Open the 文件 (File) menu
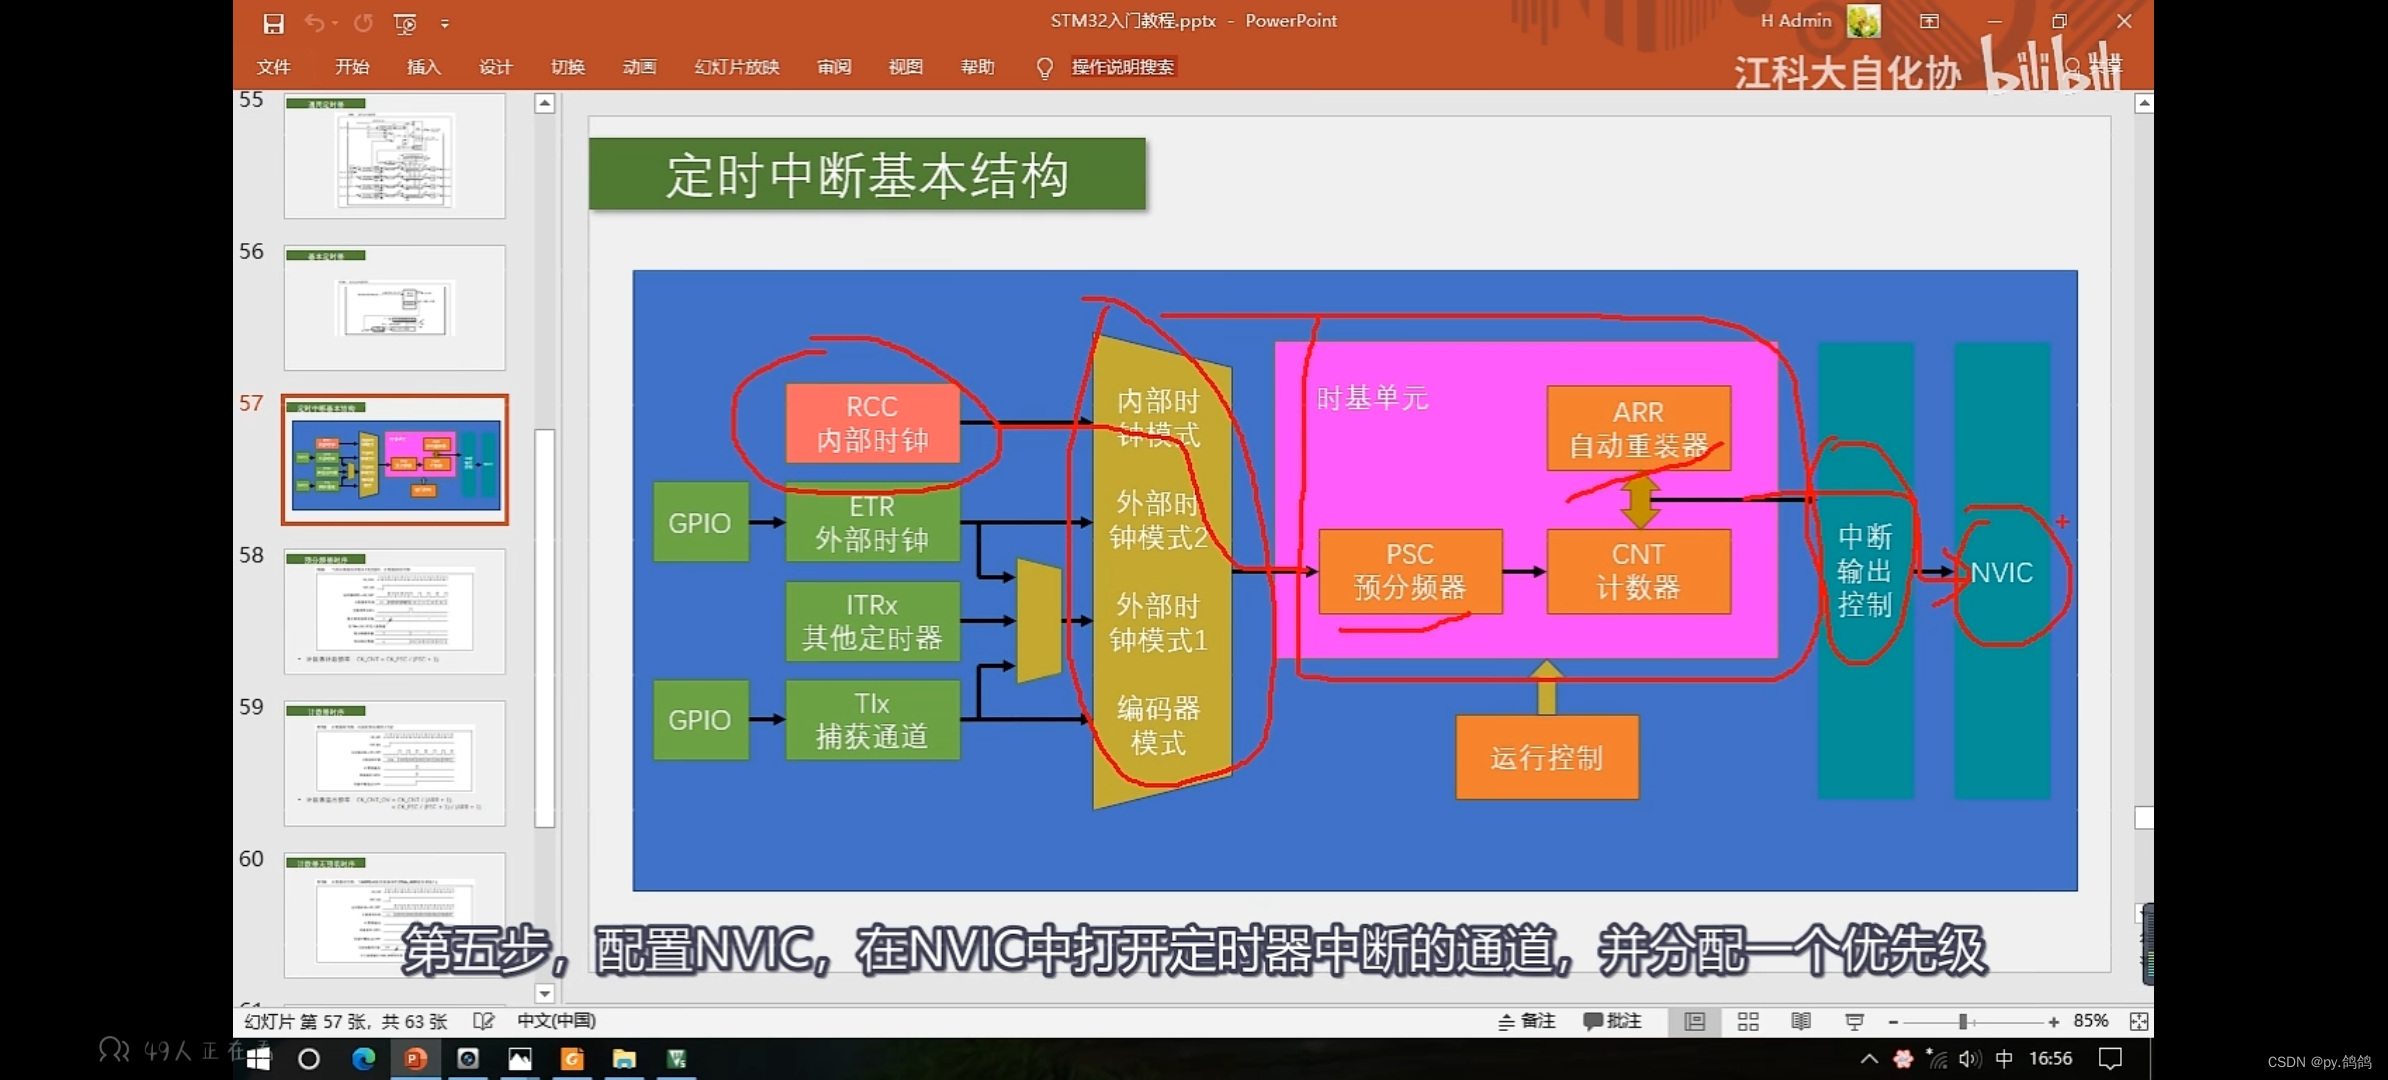2388x1080 pixels. 274,67
